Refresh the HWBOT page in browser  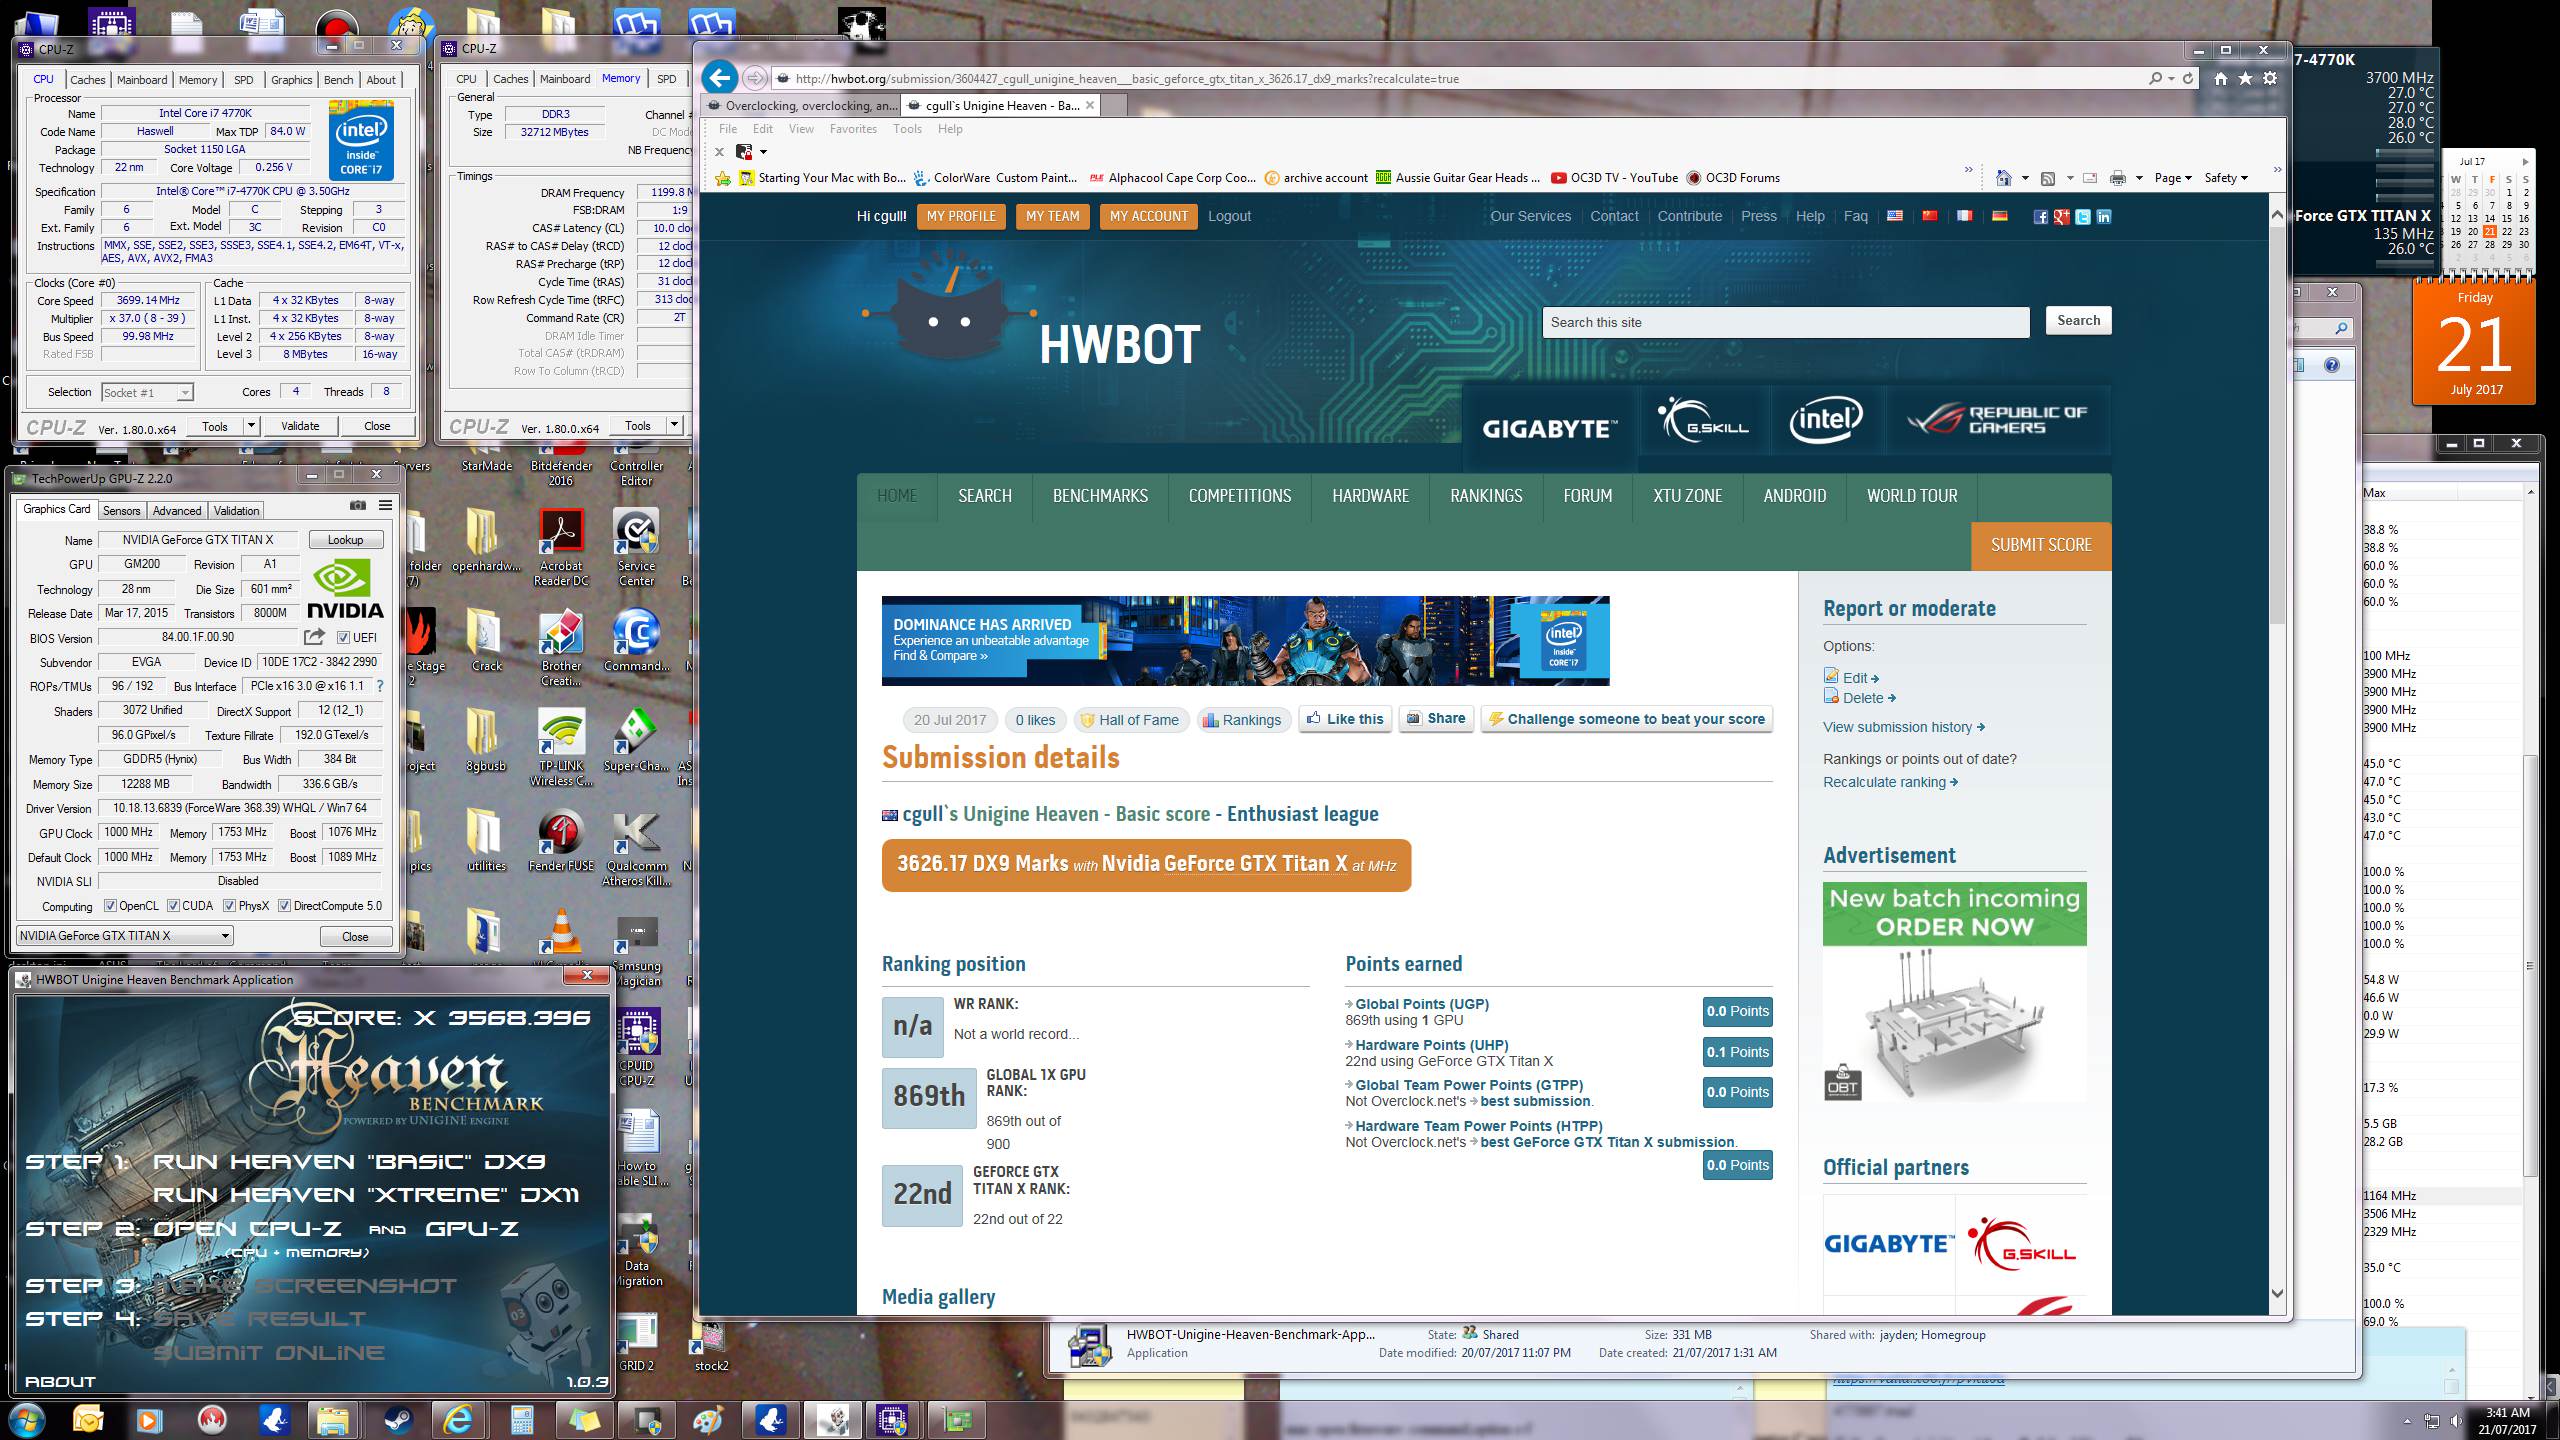pyautogui.click(x=2188, y=78)
